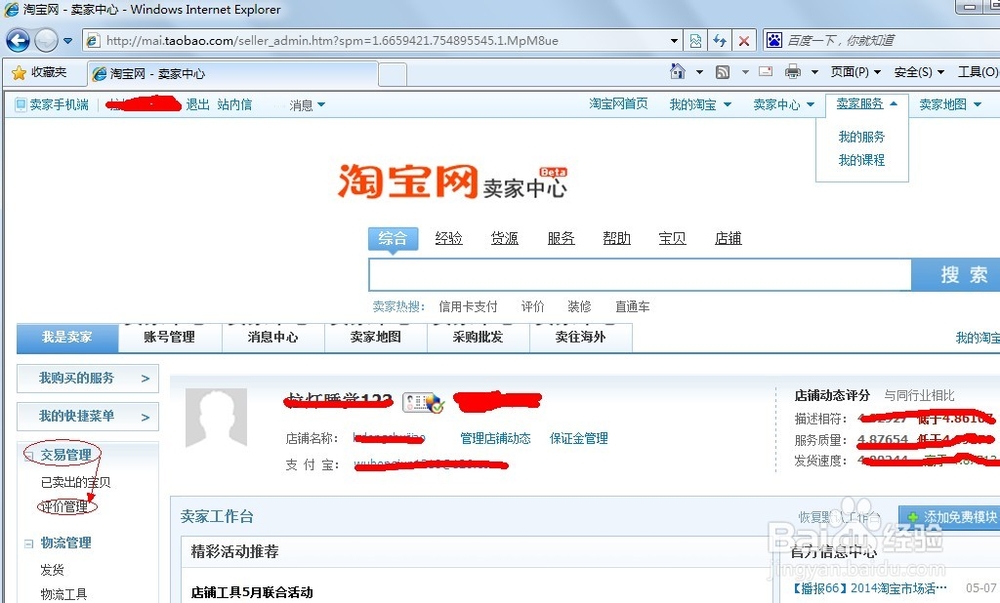Select the 消息中心 navigation tab
The width and height of the screenshot is (1000, 603).
click(x=272, y=338)
